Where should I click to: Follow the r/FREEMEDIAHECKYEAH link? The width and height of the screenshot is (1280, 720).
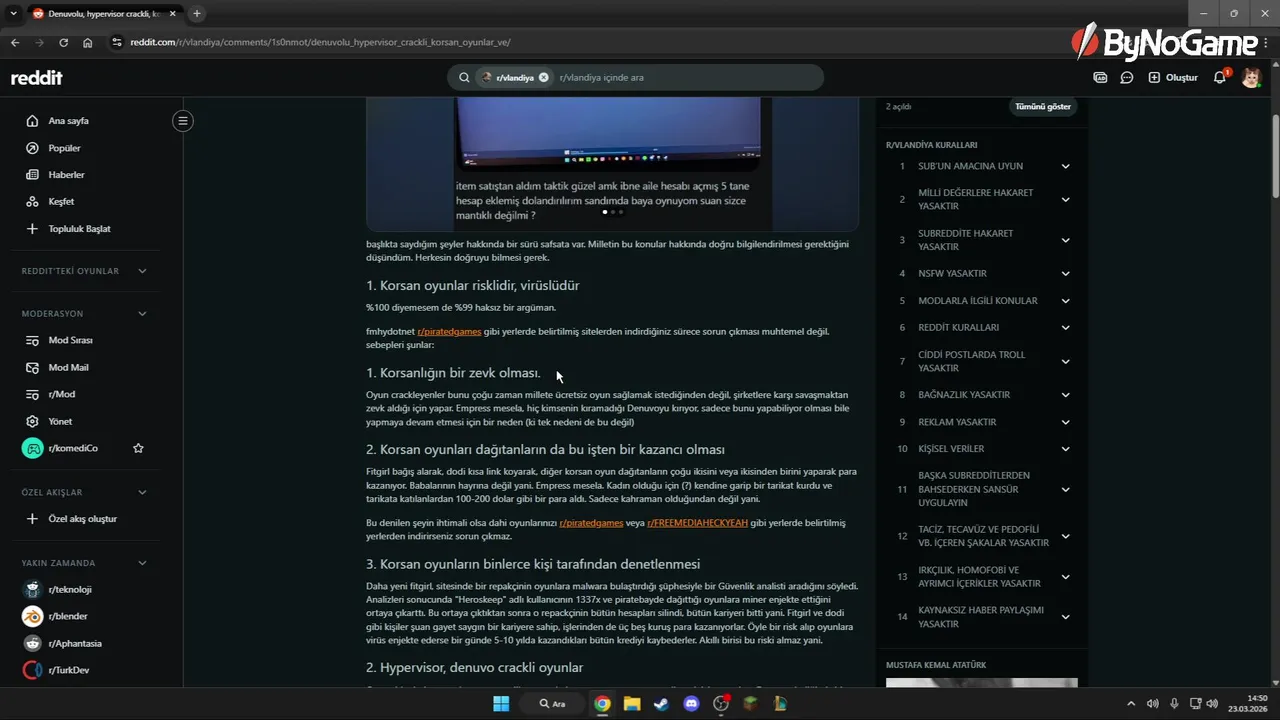click(x=697, y=523)
